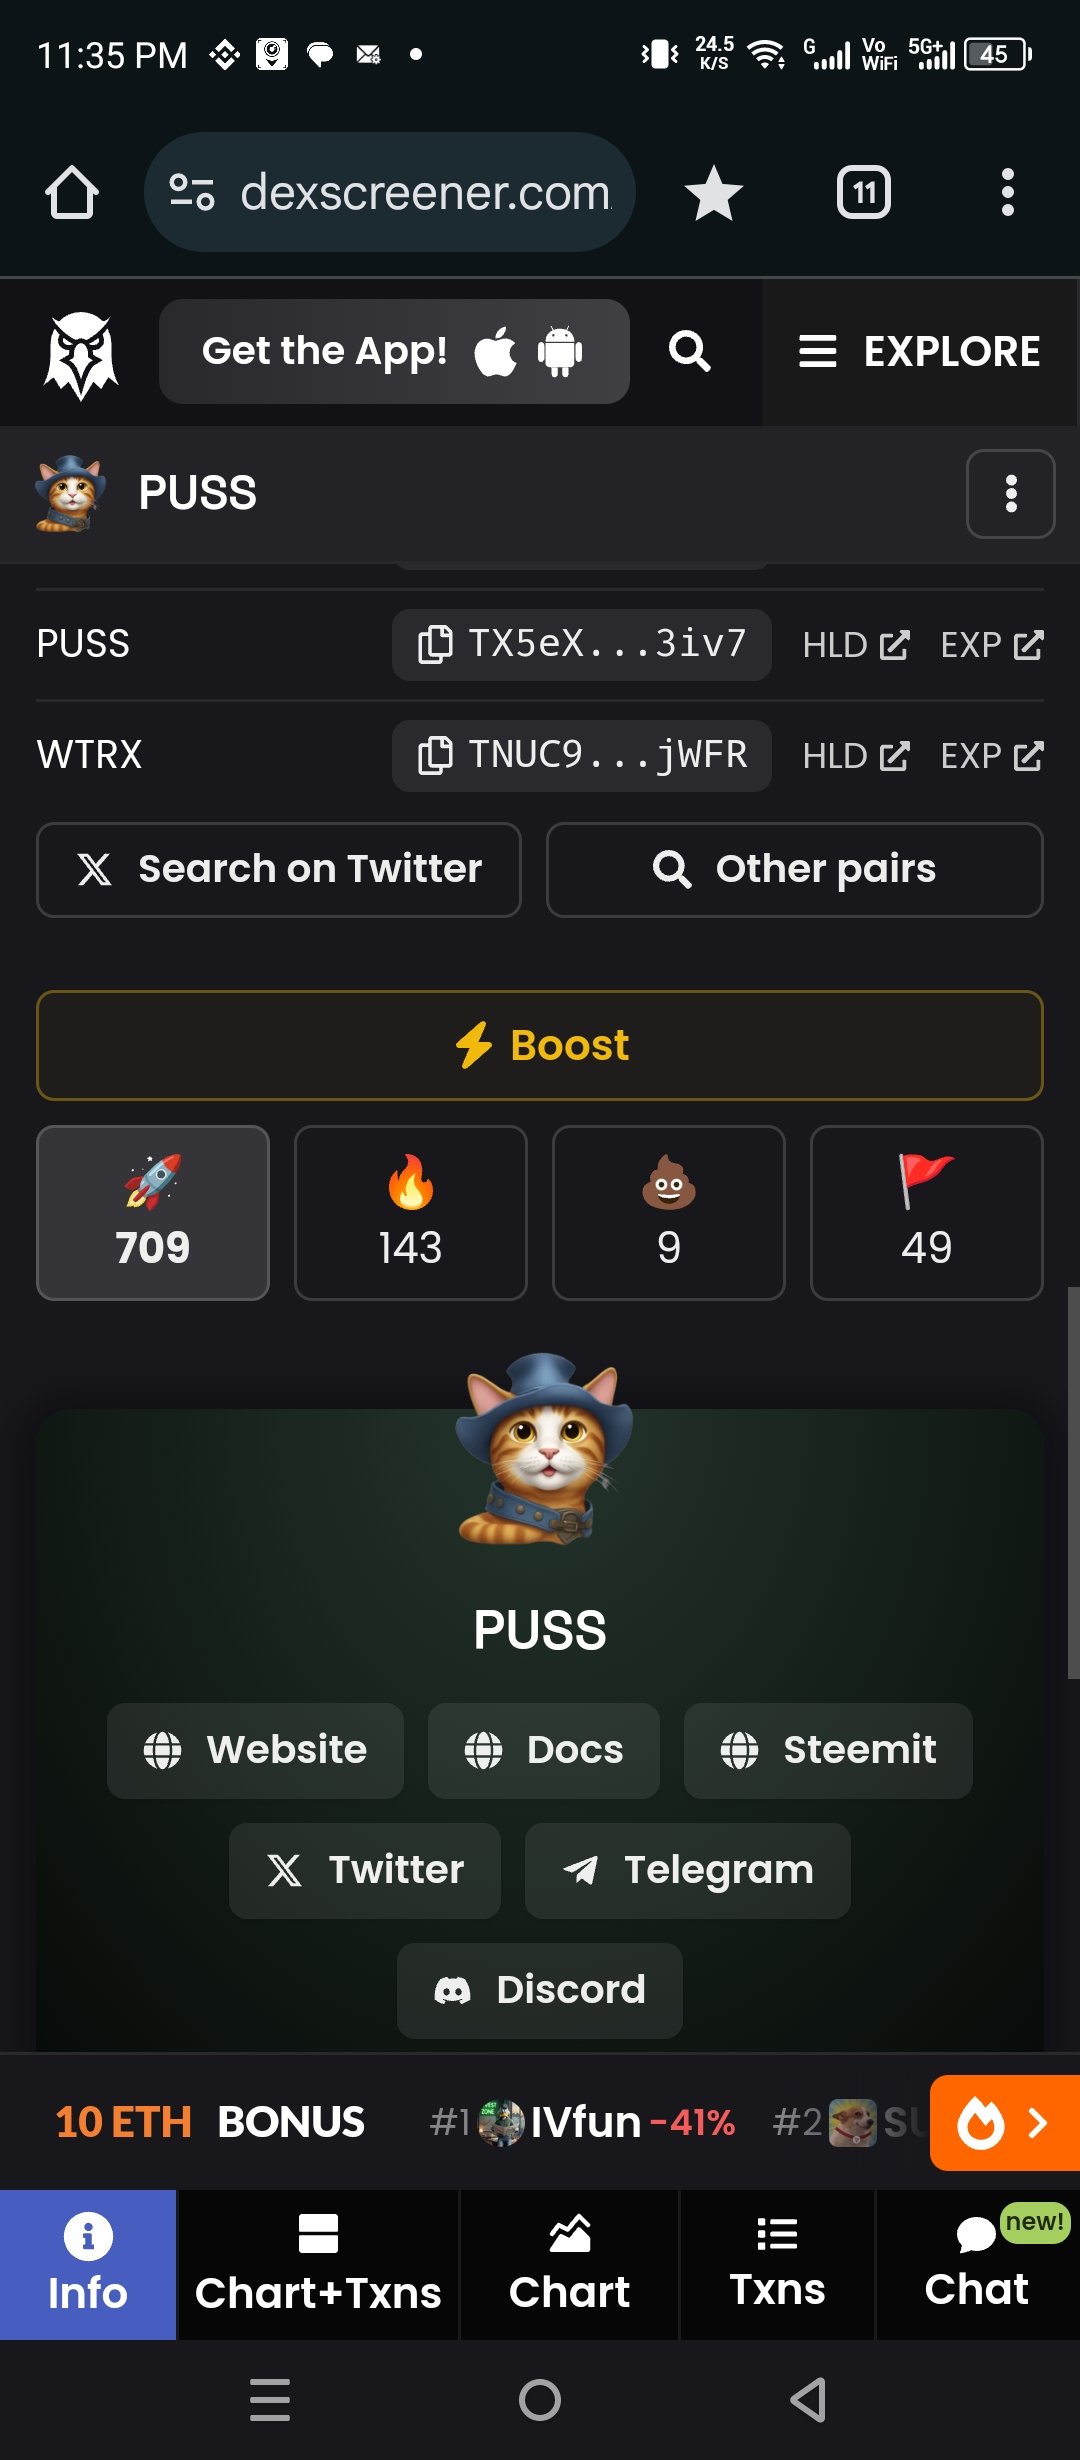The image size is (1080, 2460).
Task: Tap the DEX Screener owl logo
Action: pyautogui.click(x=81, y=354)
